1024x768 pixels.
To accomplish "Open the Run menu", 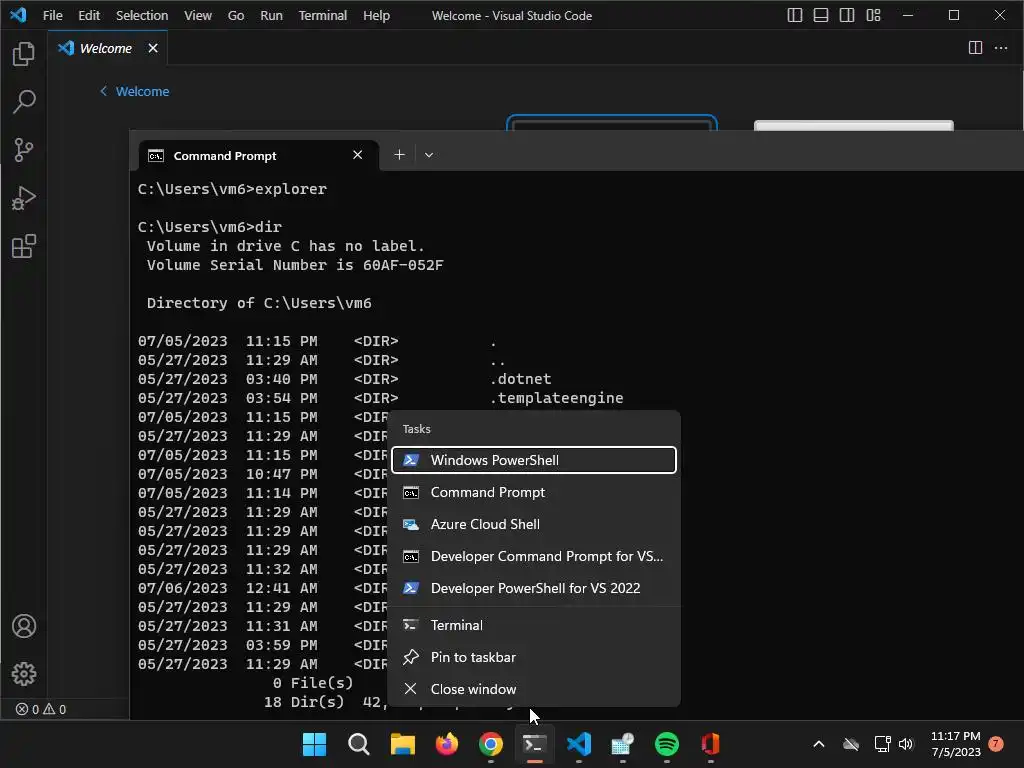I will tap(271, 15).
